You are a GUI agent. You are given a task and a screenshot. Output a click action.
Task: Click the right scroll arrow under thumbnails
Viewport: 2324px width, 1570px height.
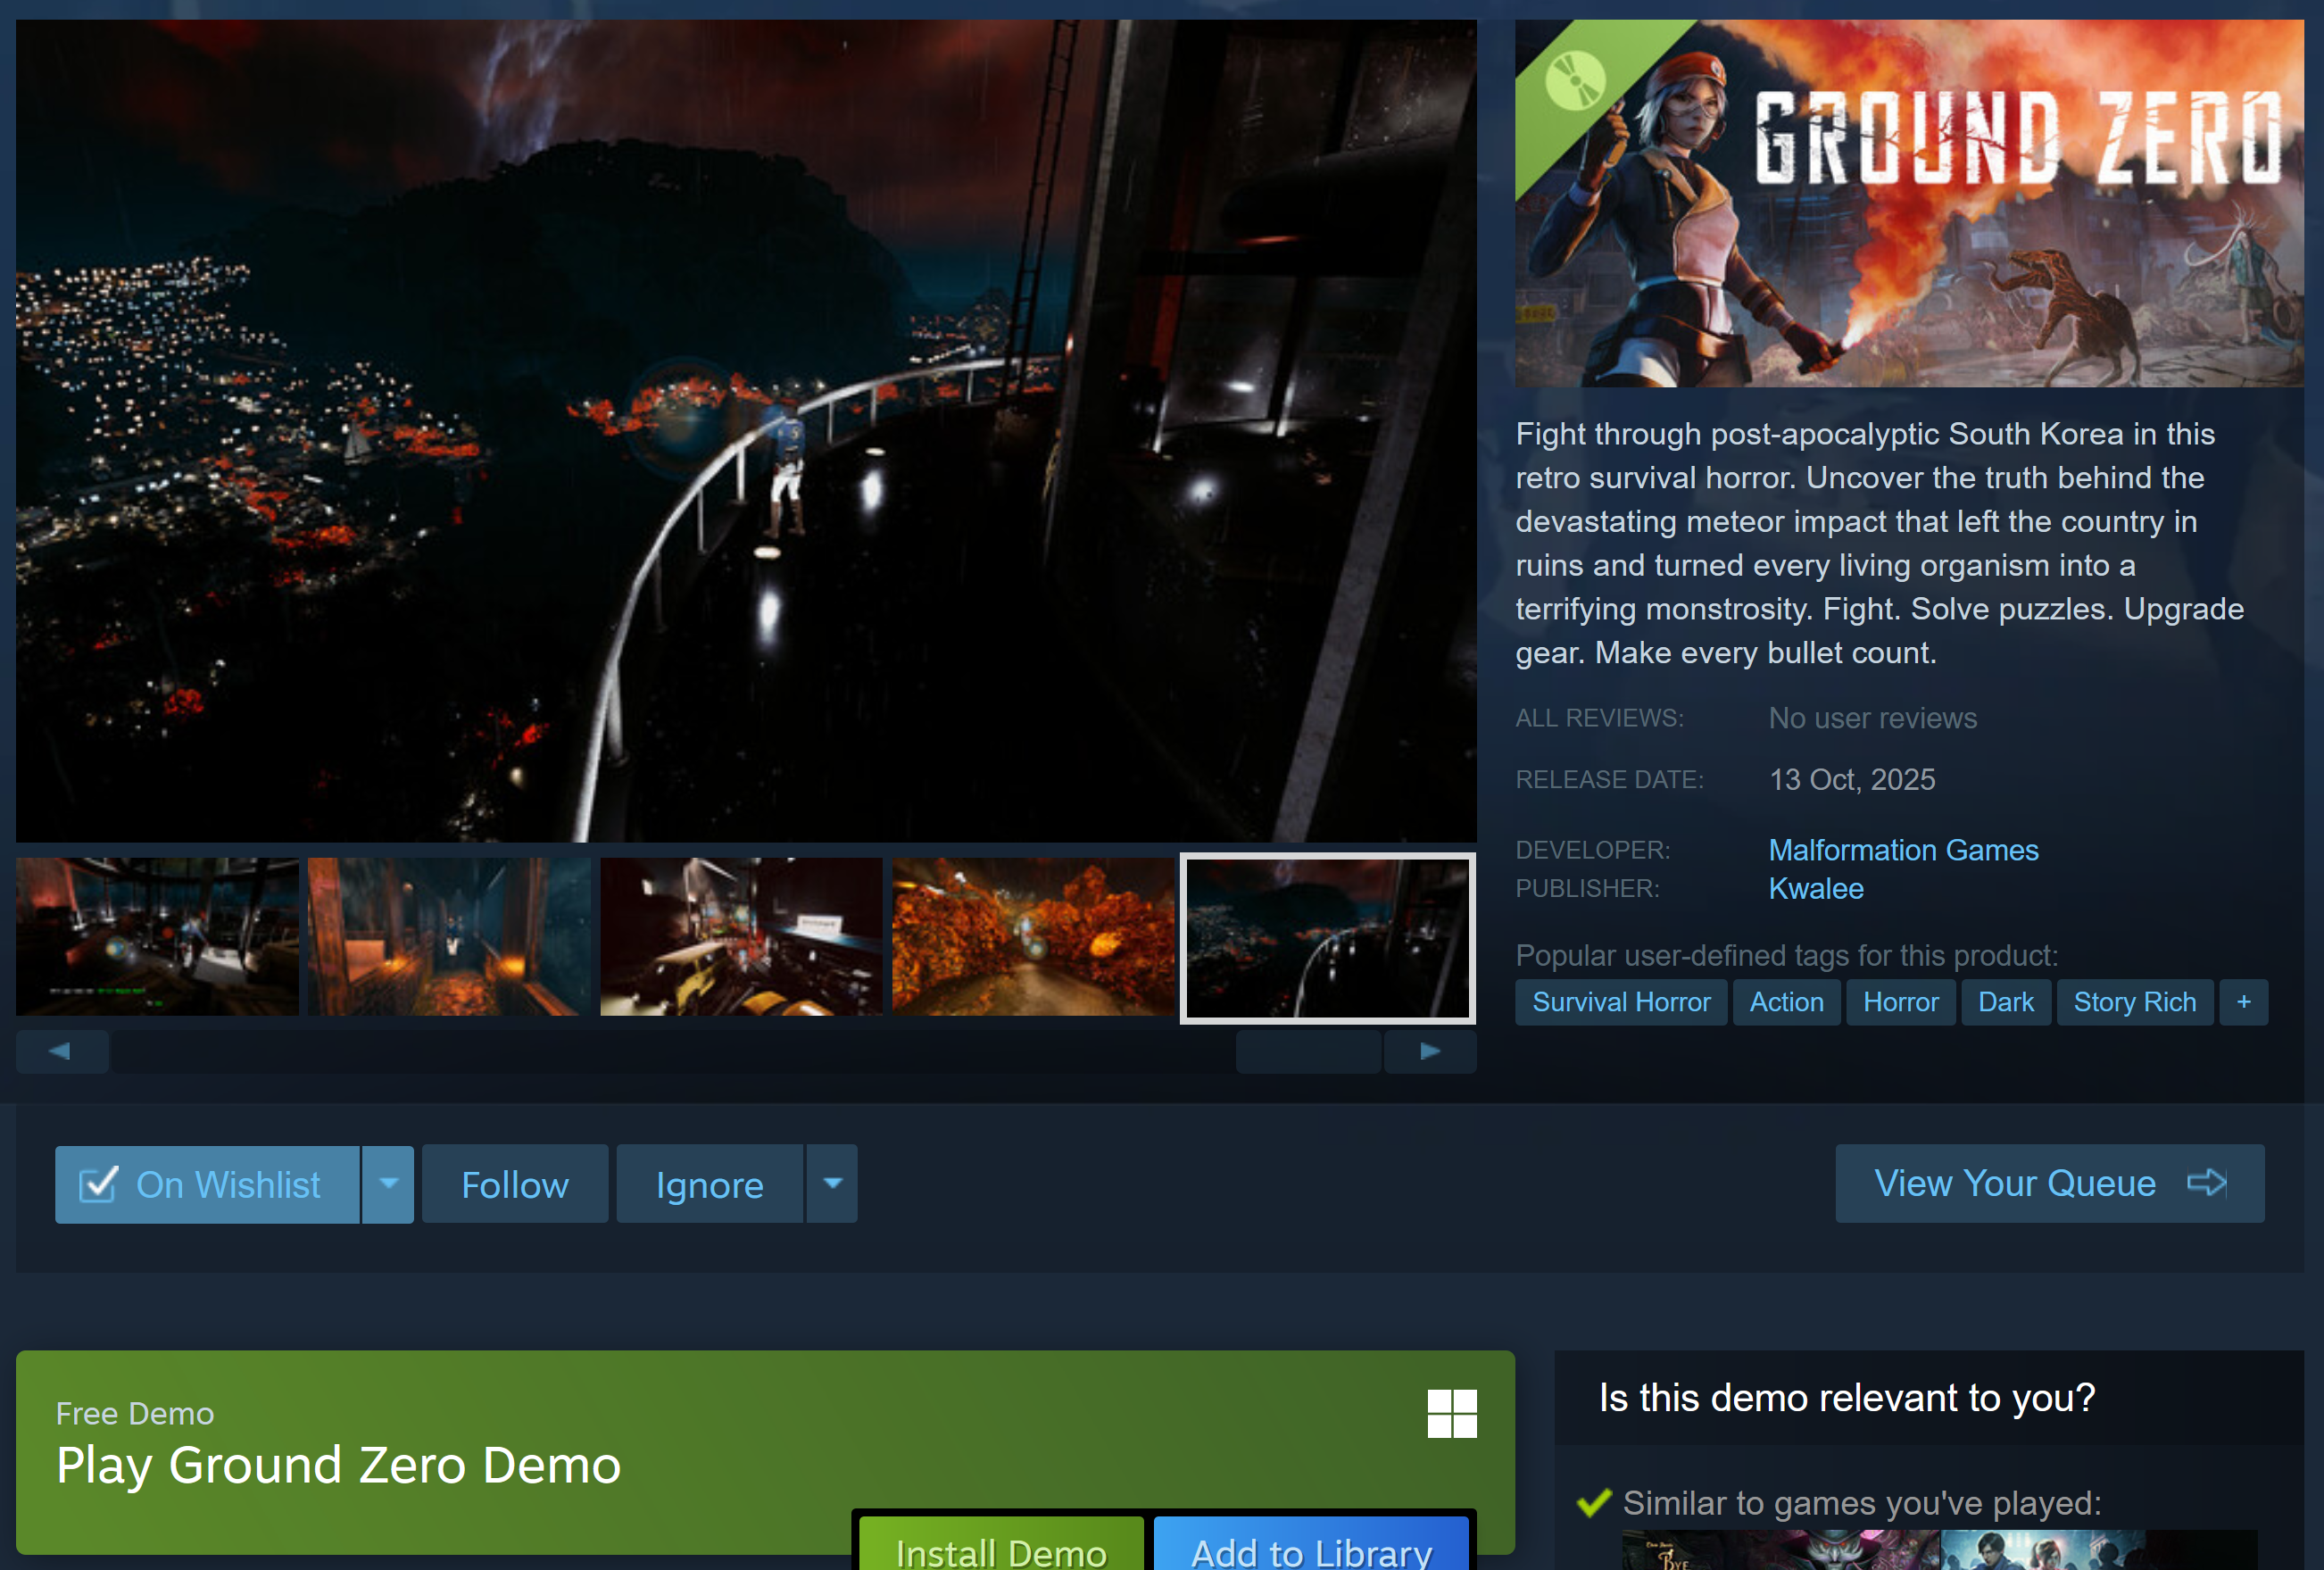point(1430,1051)
